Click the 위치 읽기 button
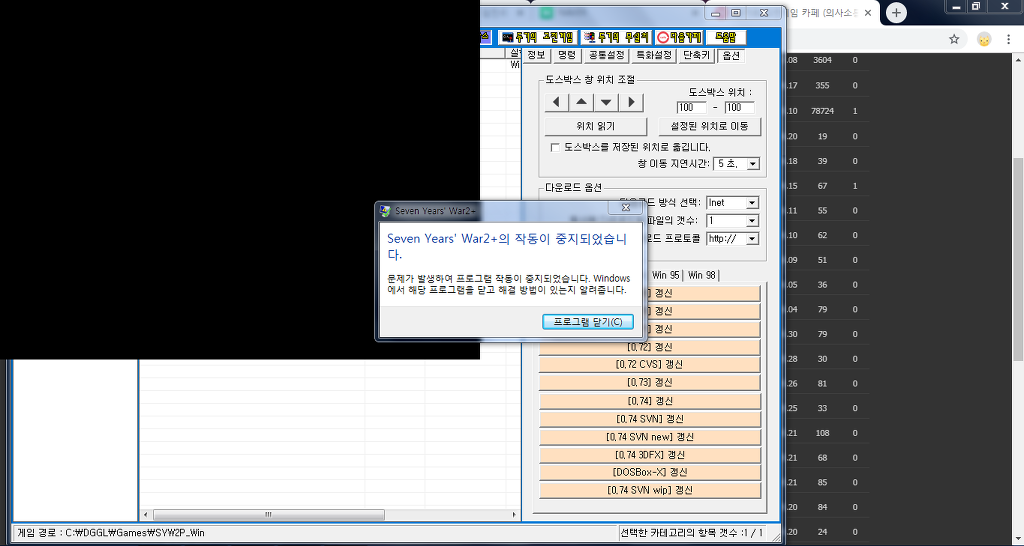Screen dimensions: 1024x546 [x=596, y=126]
